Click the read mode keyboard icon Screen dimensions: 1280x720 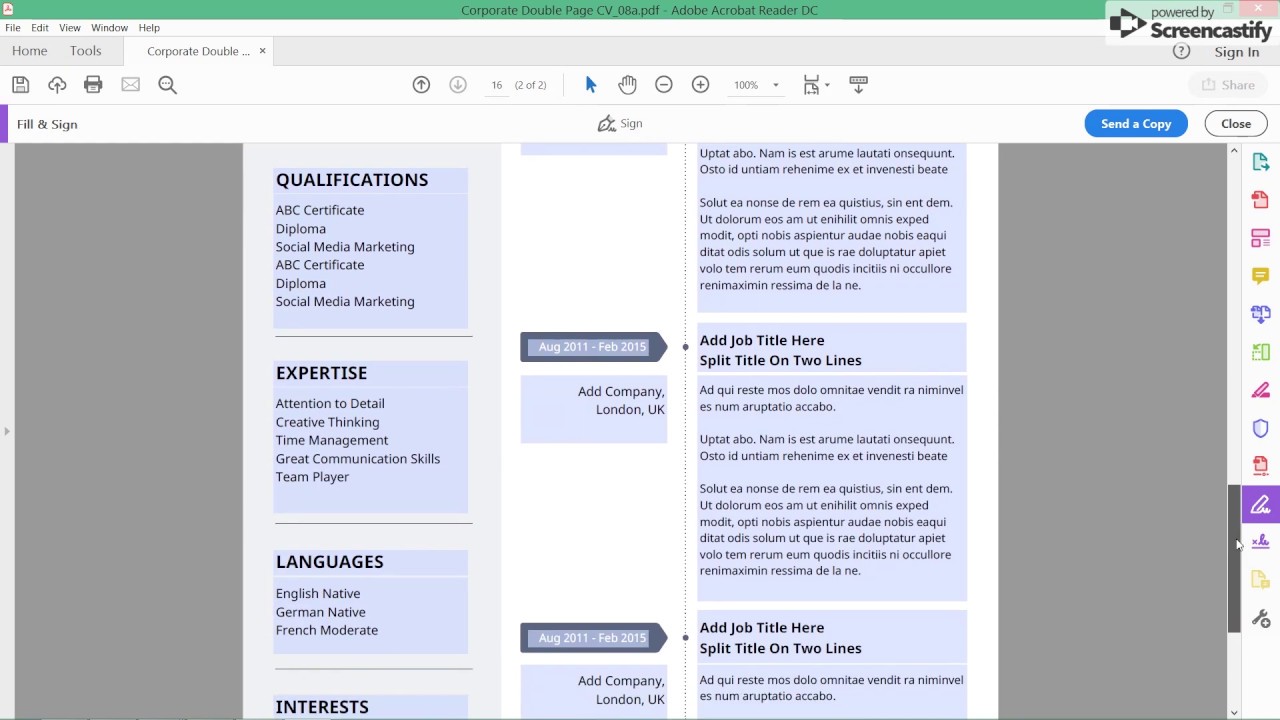[858, 85]
